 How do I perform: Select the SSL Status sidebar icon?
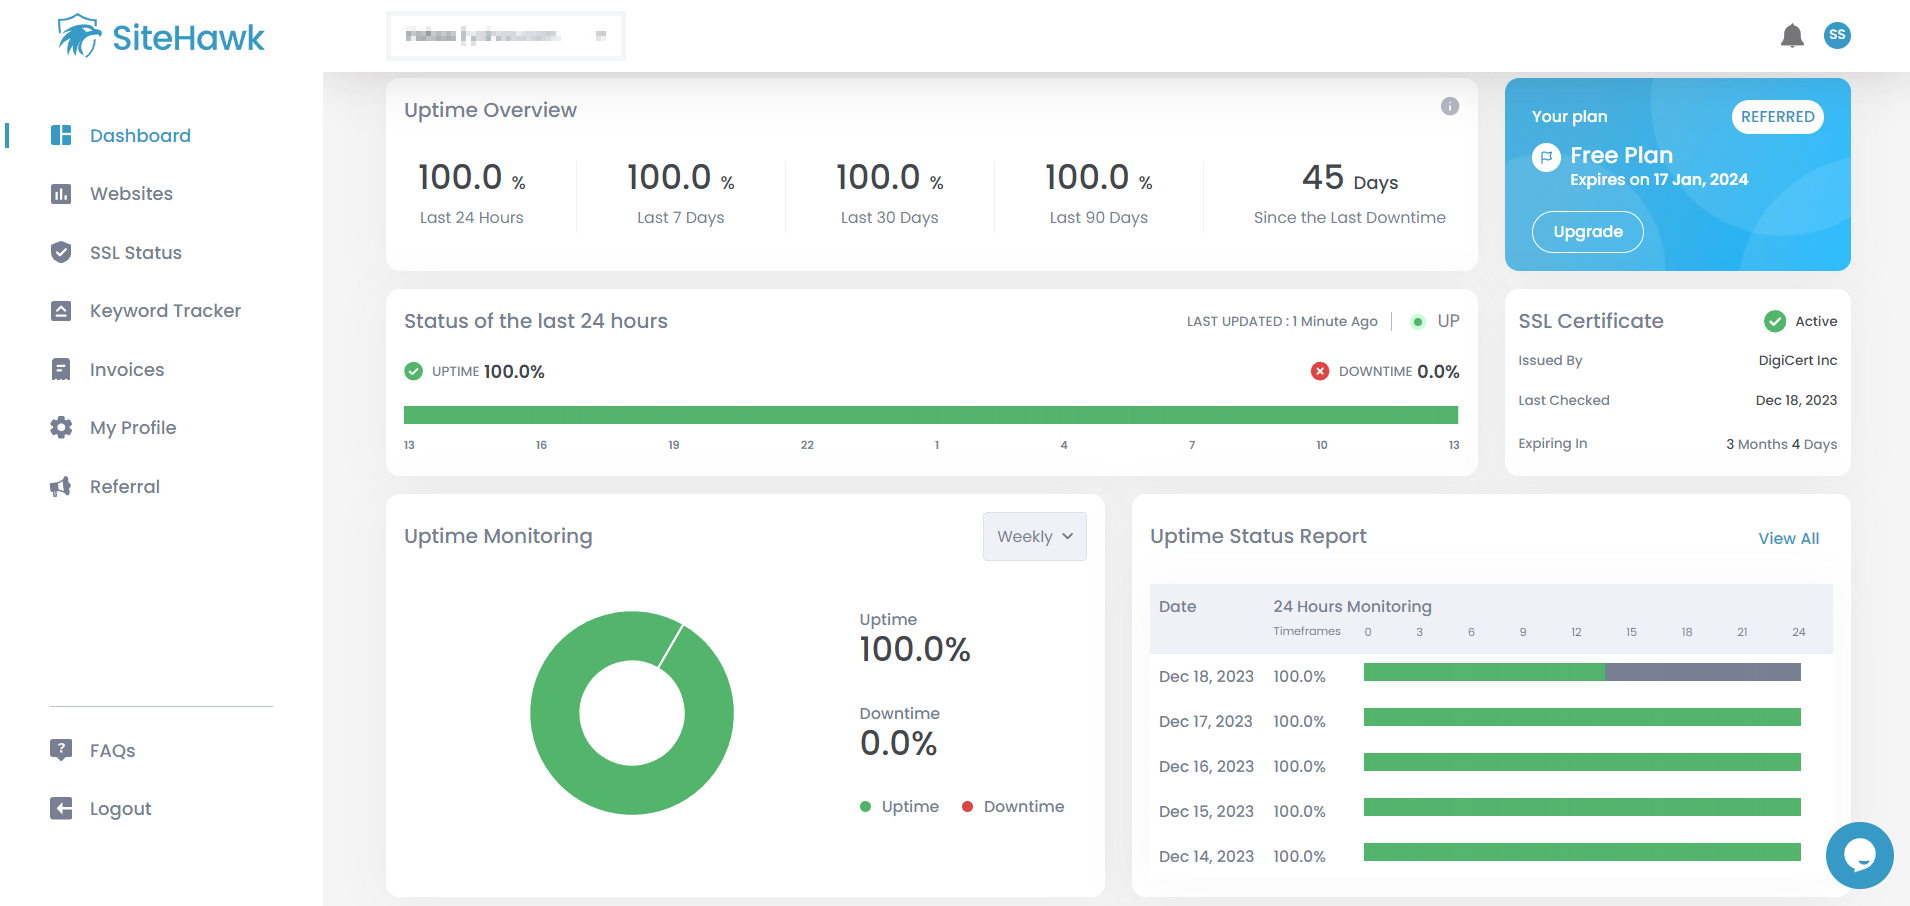(61, 252)
